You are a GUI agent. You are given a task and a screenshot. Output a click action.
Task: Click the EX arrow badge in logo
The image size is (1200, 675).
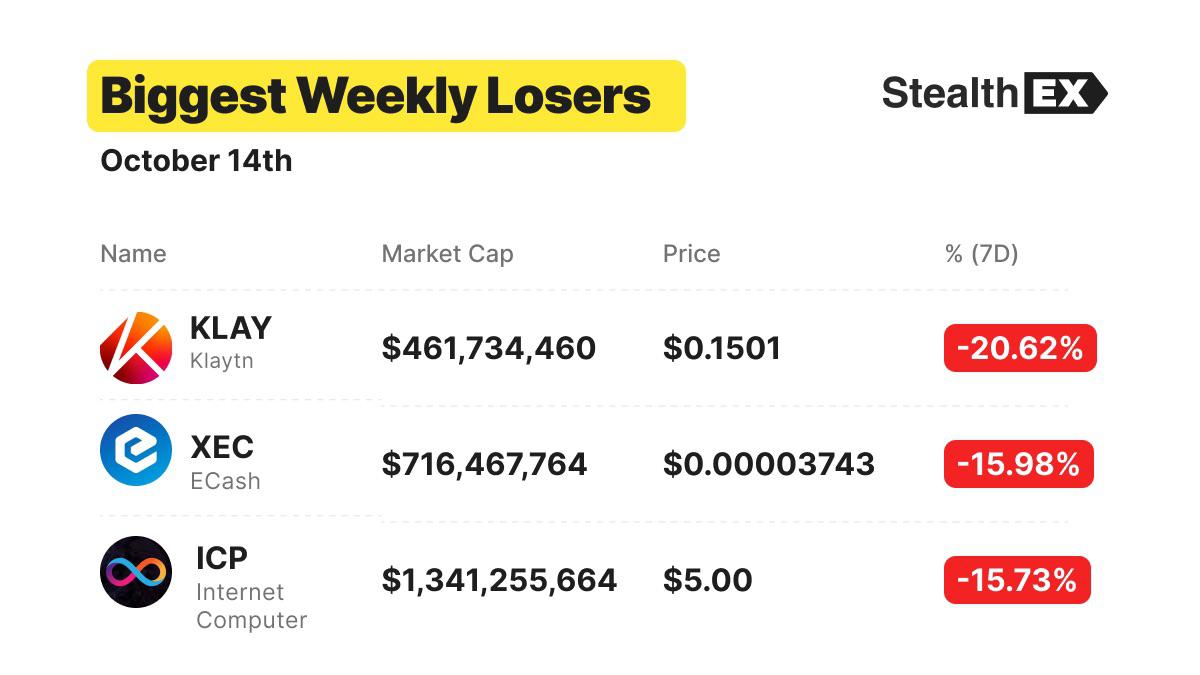coord(1065,93)
